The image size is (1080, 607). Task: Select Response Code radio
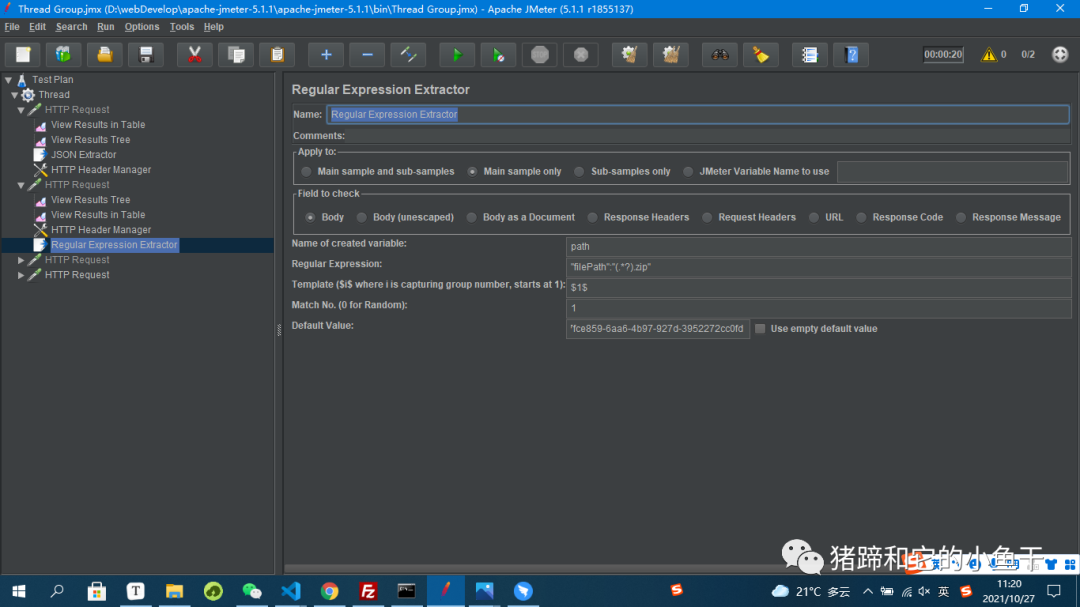[861, 217]
